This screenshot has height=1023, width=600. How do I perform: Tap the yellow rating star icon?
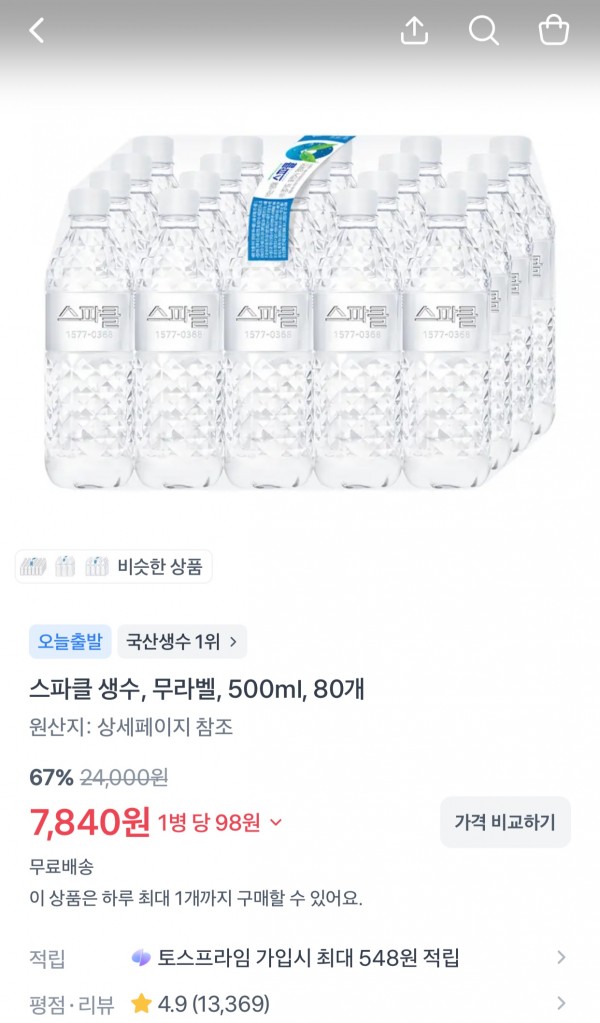(141, 1003)
